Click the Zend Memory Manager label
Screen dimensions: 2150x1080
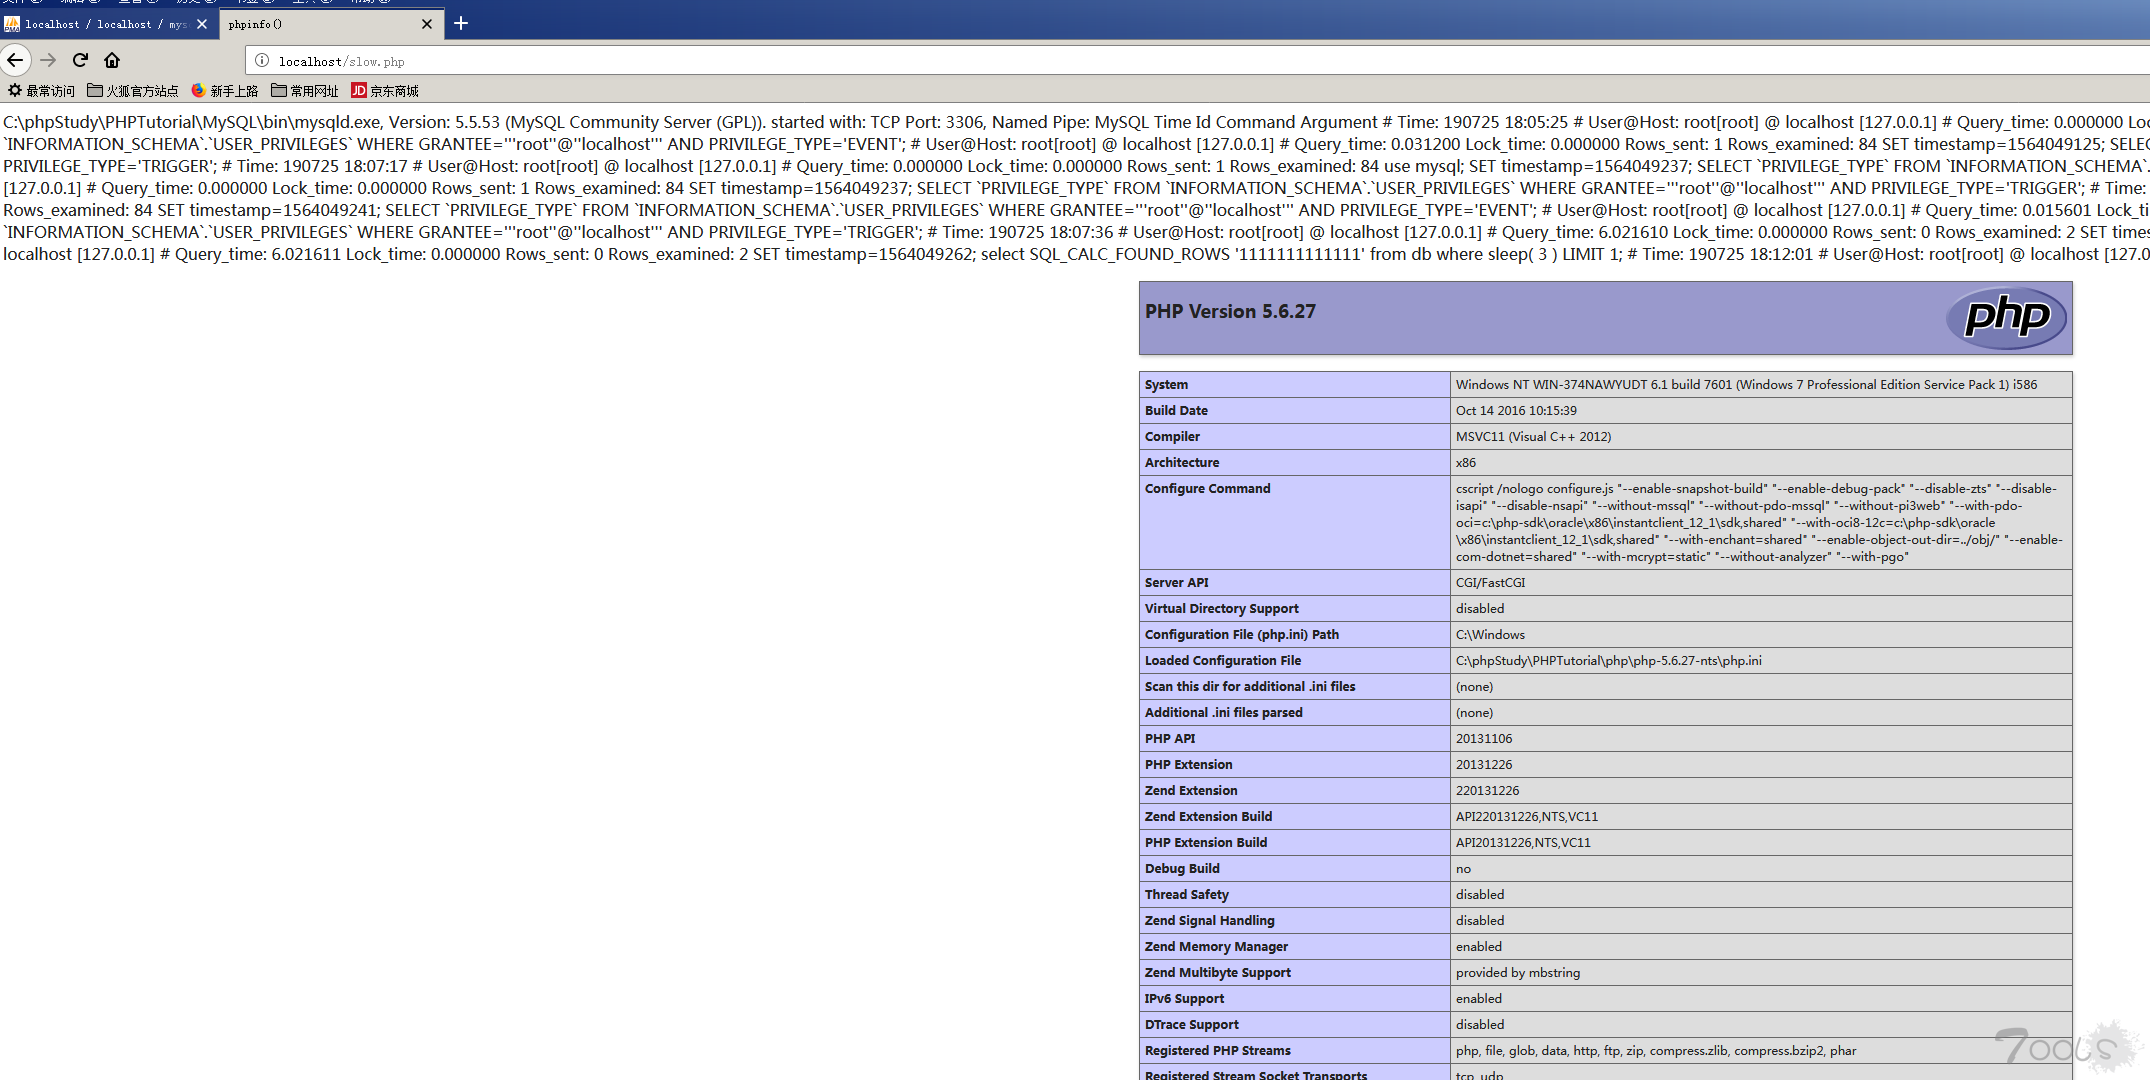pos(1216,947)
